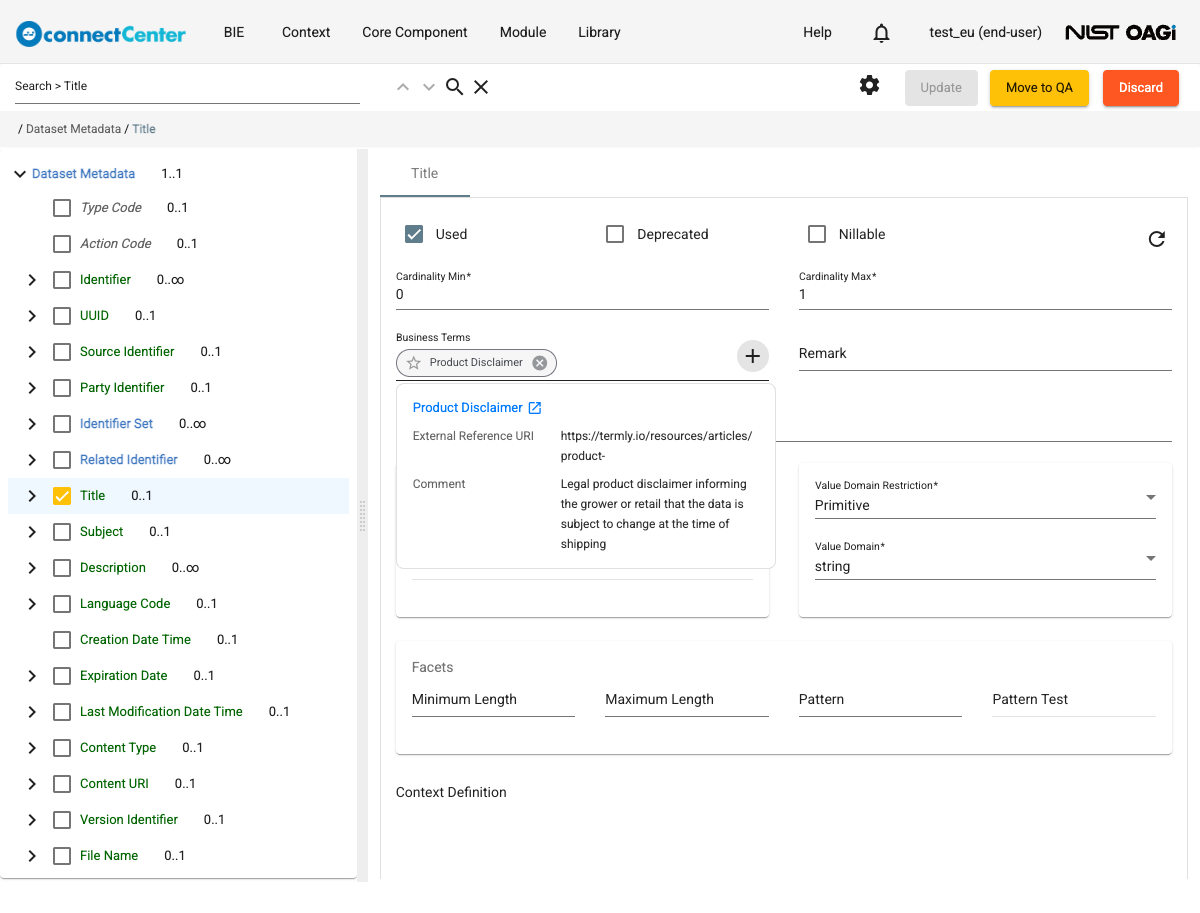The width and height of the screenshot is (1200, 913).
Task: Click the Remark input field
Action: coord(985,354)
